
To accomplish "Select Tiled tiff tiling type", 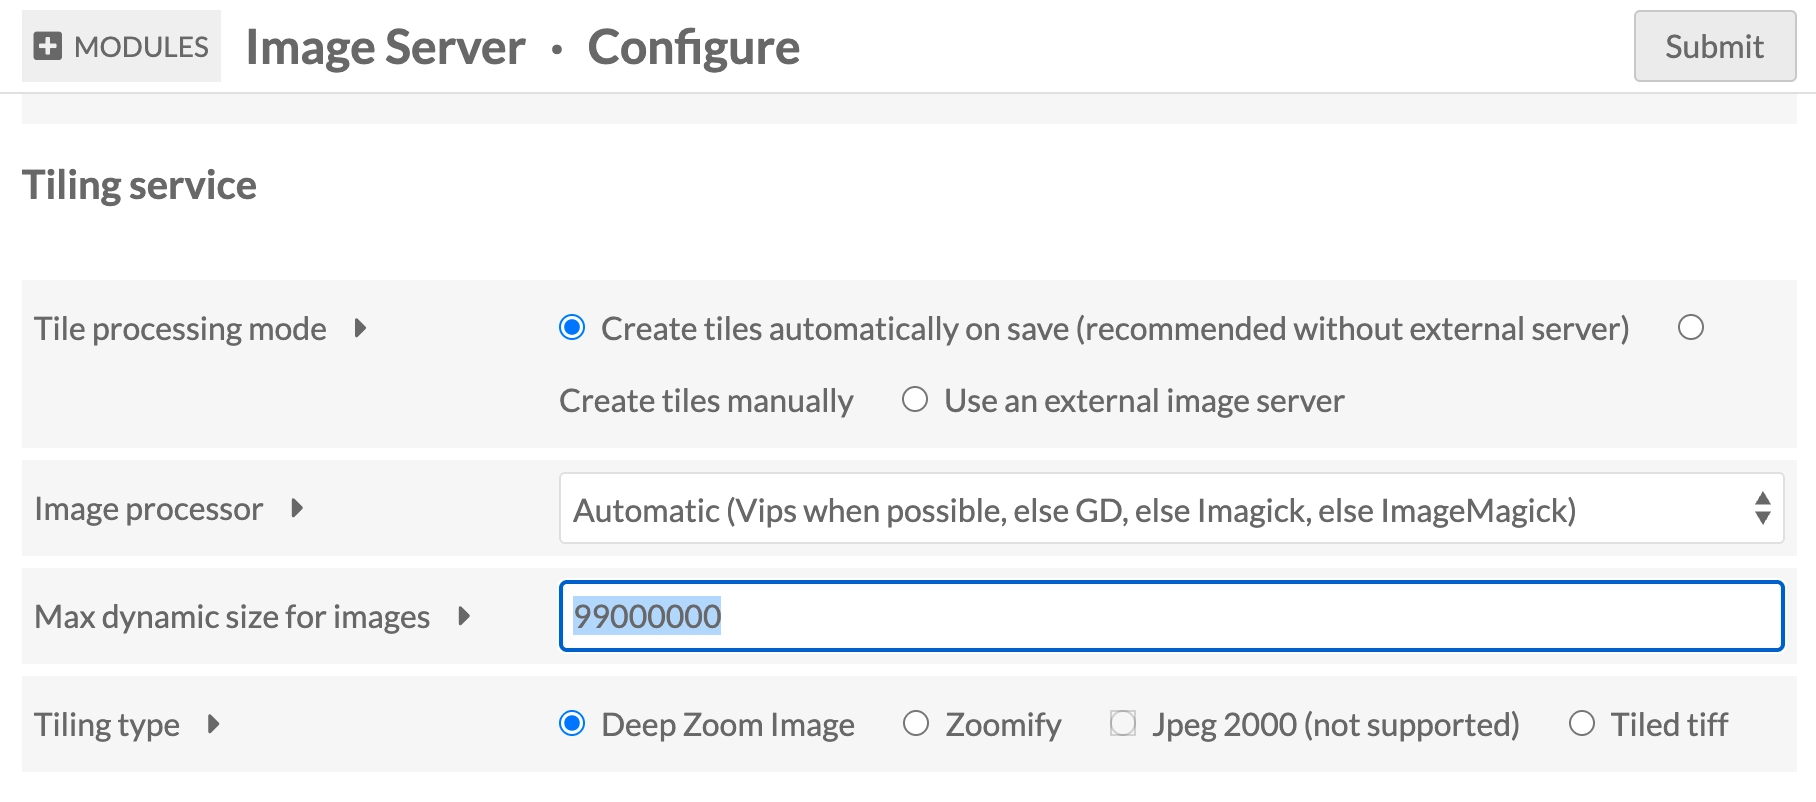I will pos(1581,724).
